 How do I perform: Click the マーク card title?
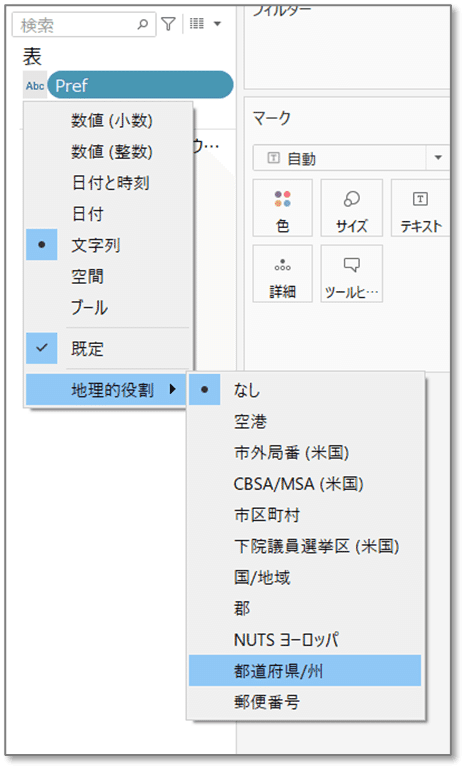click(x=272, y=118)
